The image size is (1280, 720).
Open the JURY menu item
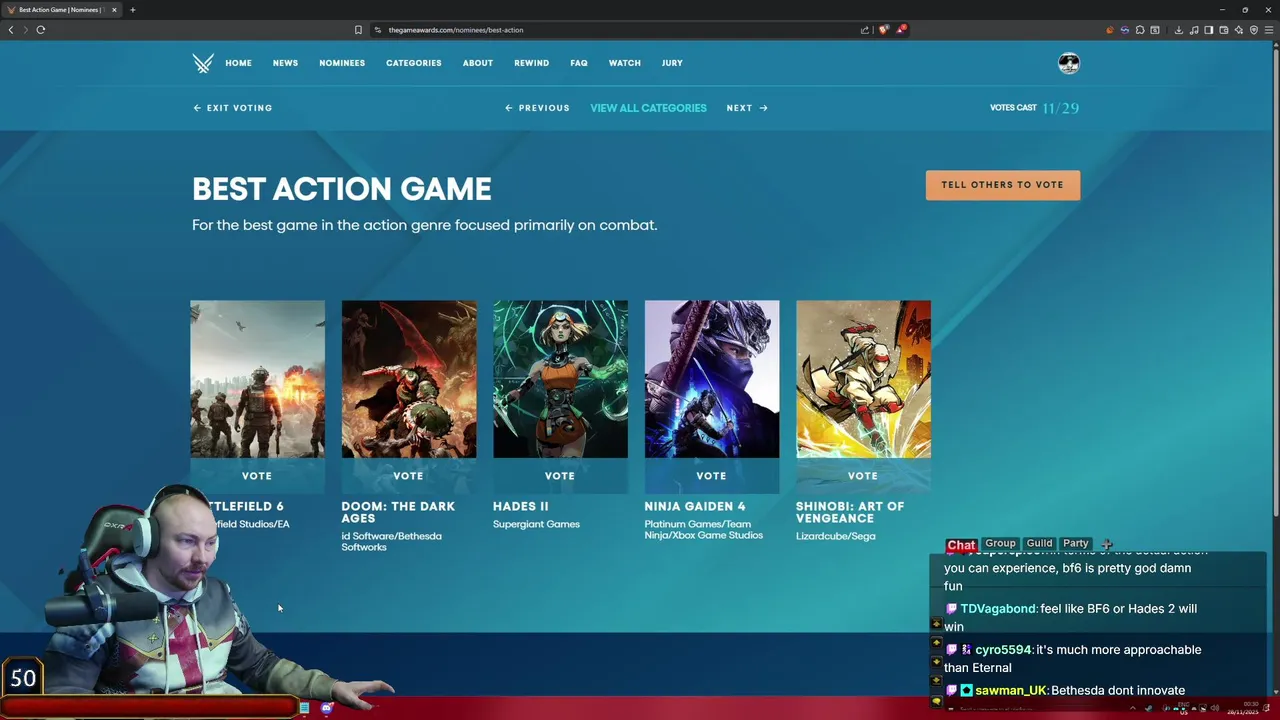(672, 63)
